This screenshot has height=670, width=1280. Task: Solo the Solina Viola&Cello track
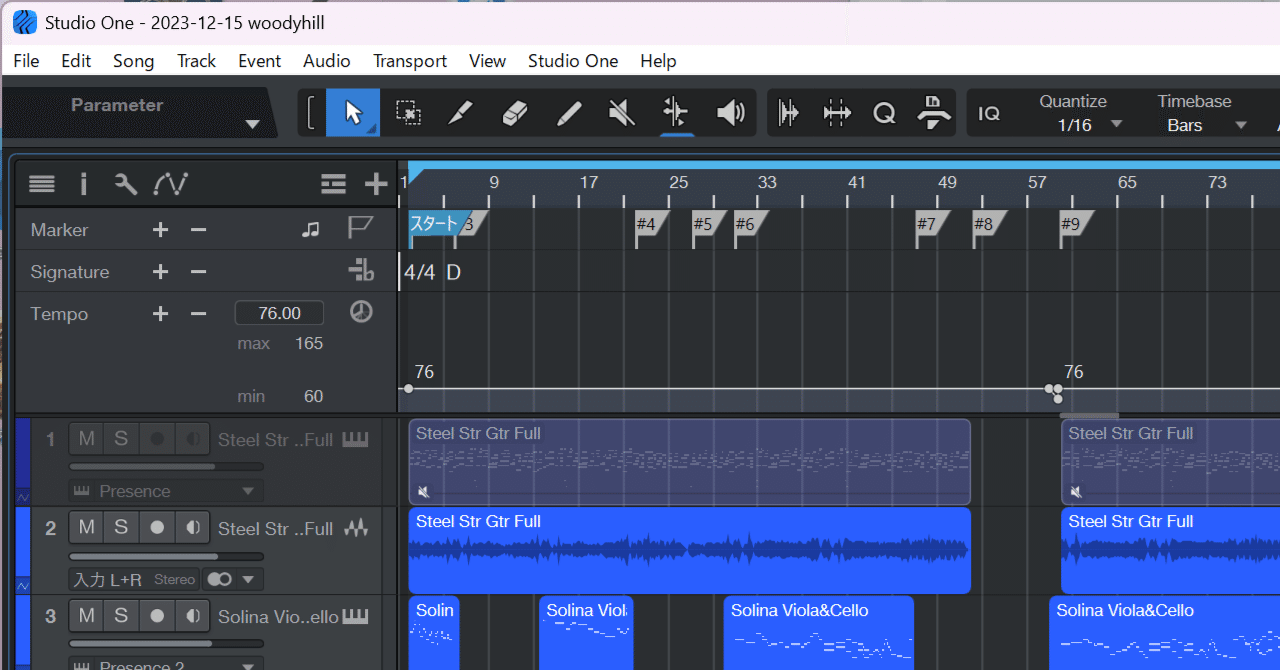(x=121, y=616)
